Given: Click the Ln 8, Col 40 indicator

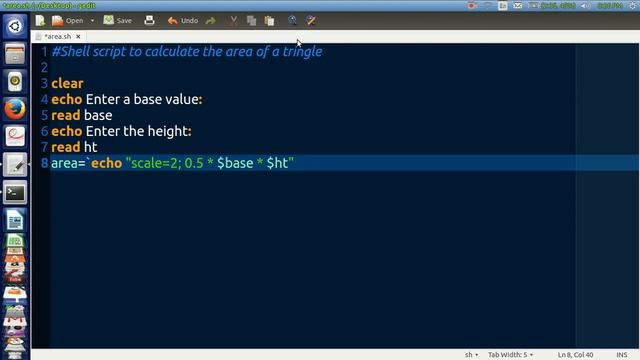Looking at the screenshot, I should 576,355.
